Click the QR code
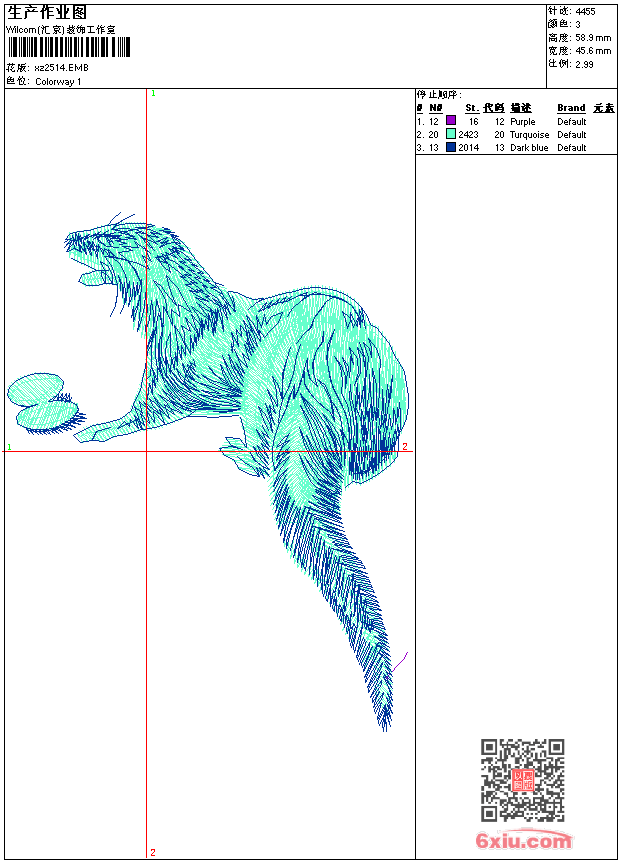 pyautogui.click(x=523, y=780)
